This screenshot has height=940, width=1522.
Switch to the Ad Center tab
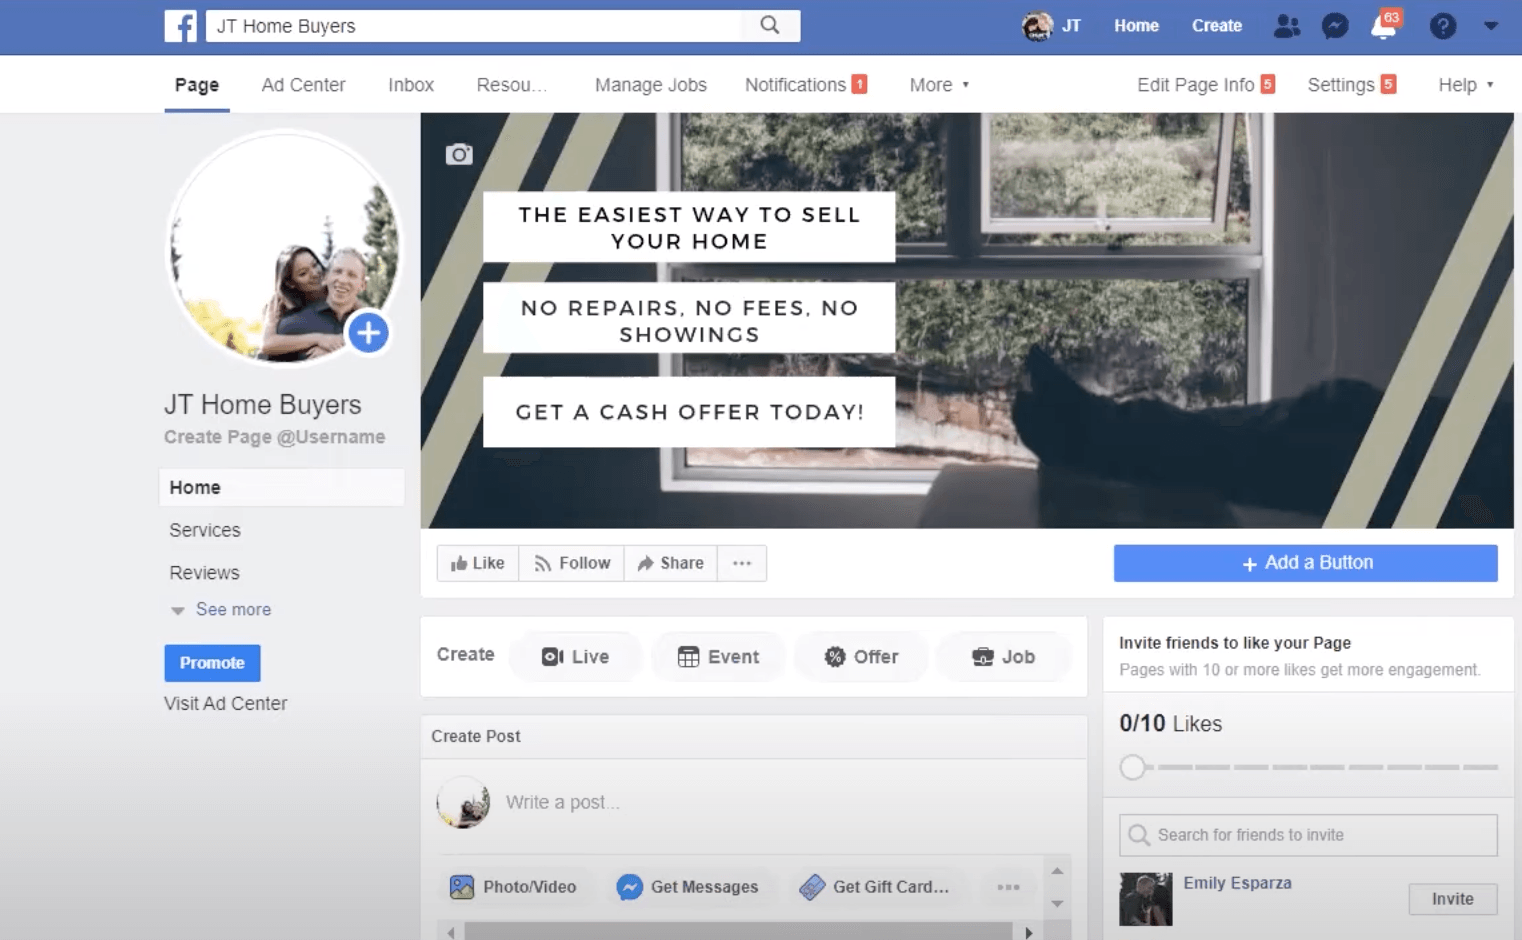tap(303, 85)
